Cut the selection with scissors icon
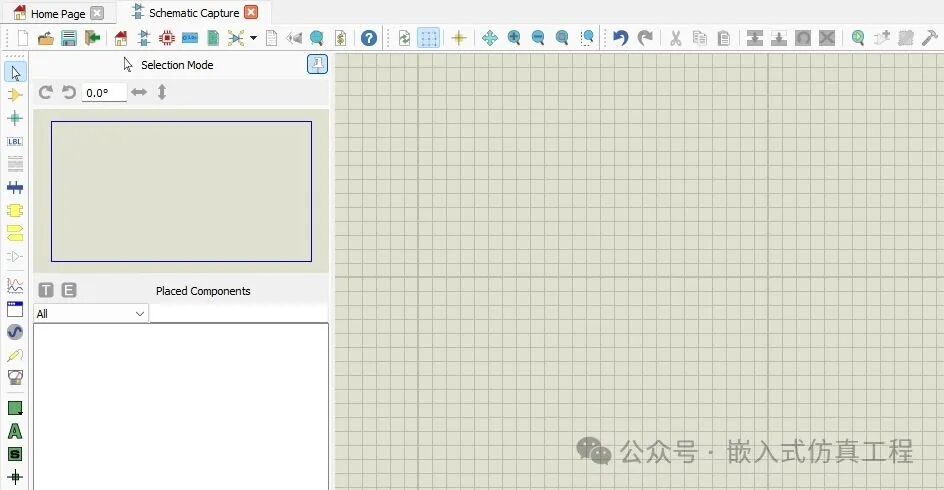944x490 pixels. click(x=676, y=39)
